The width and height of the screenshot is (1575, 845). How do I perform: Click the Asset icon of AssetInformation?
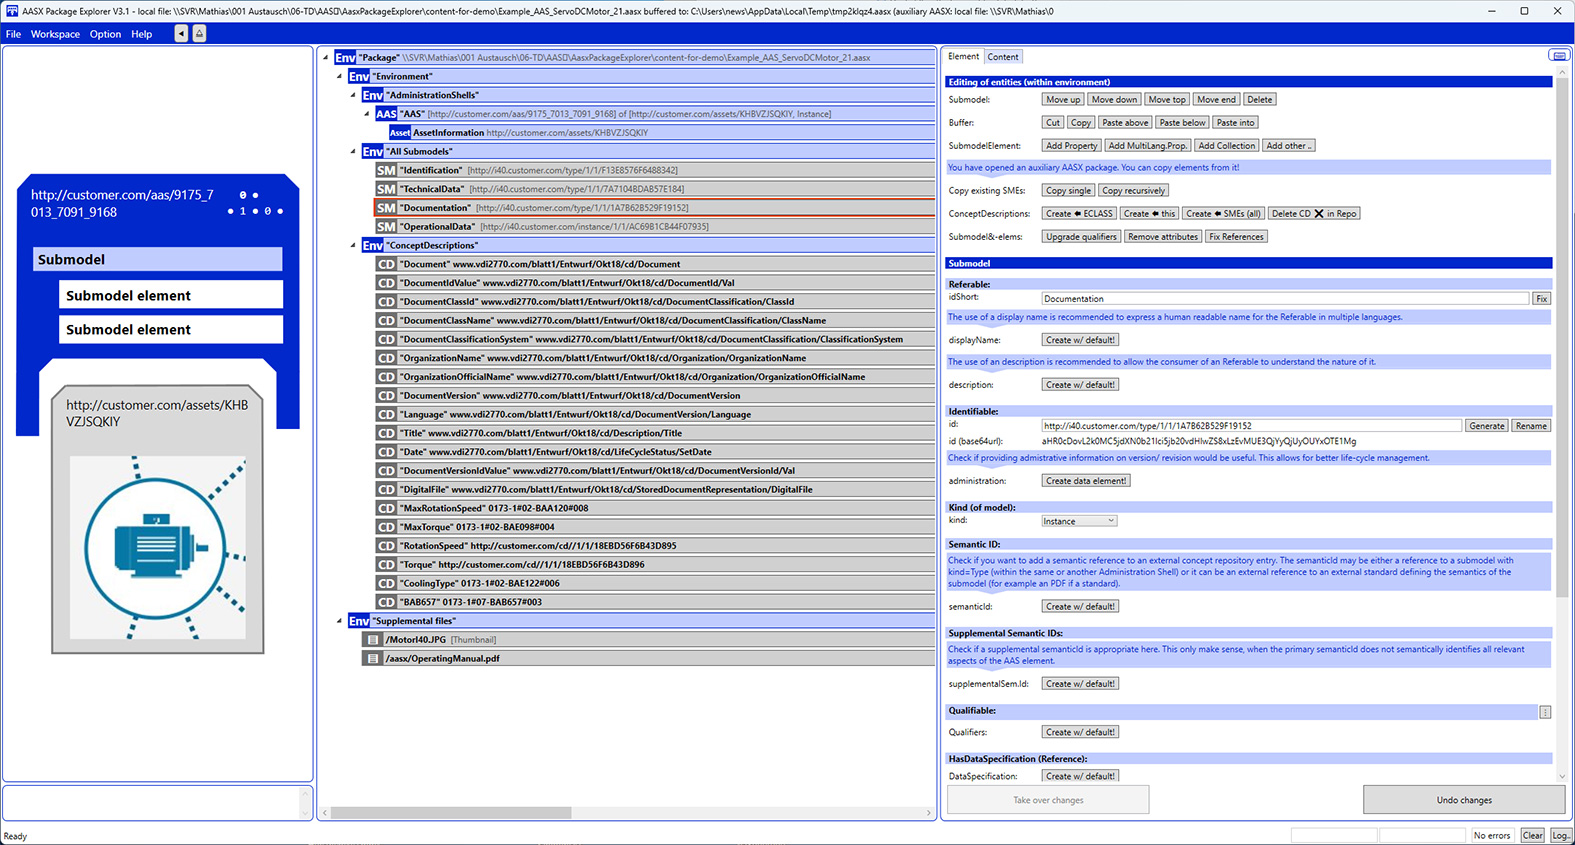(400, 133)
